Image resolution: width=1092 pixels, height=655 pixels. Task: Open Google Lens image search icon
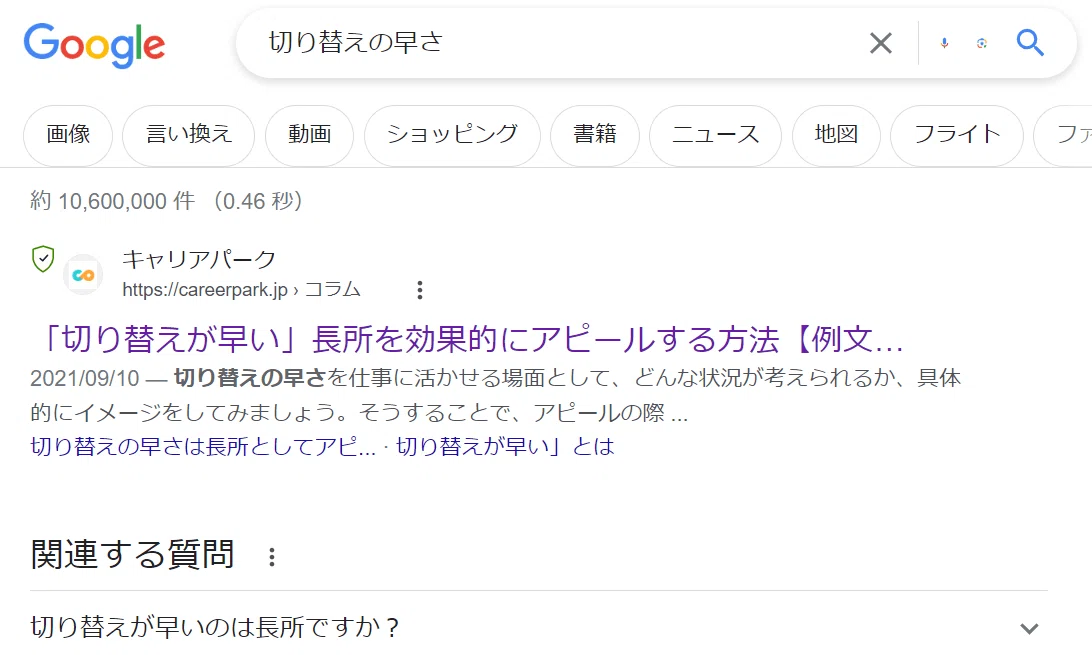coord(982,43)
